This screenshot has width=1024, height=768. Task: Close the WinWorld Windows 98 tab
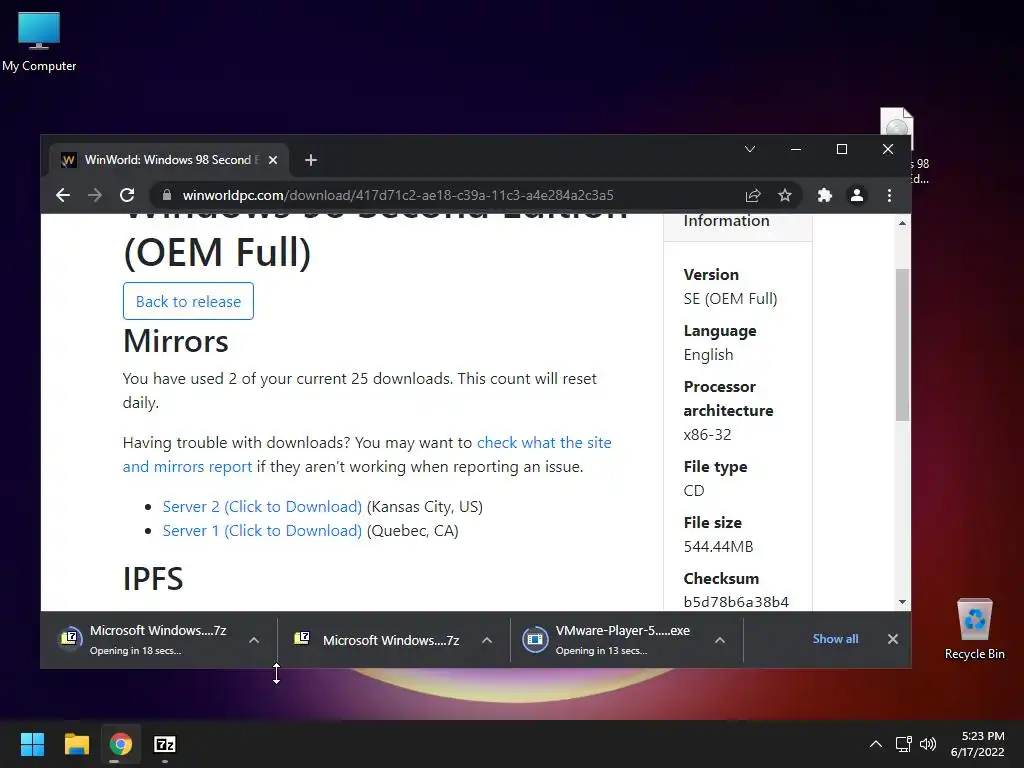pos(273,160)
